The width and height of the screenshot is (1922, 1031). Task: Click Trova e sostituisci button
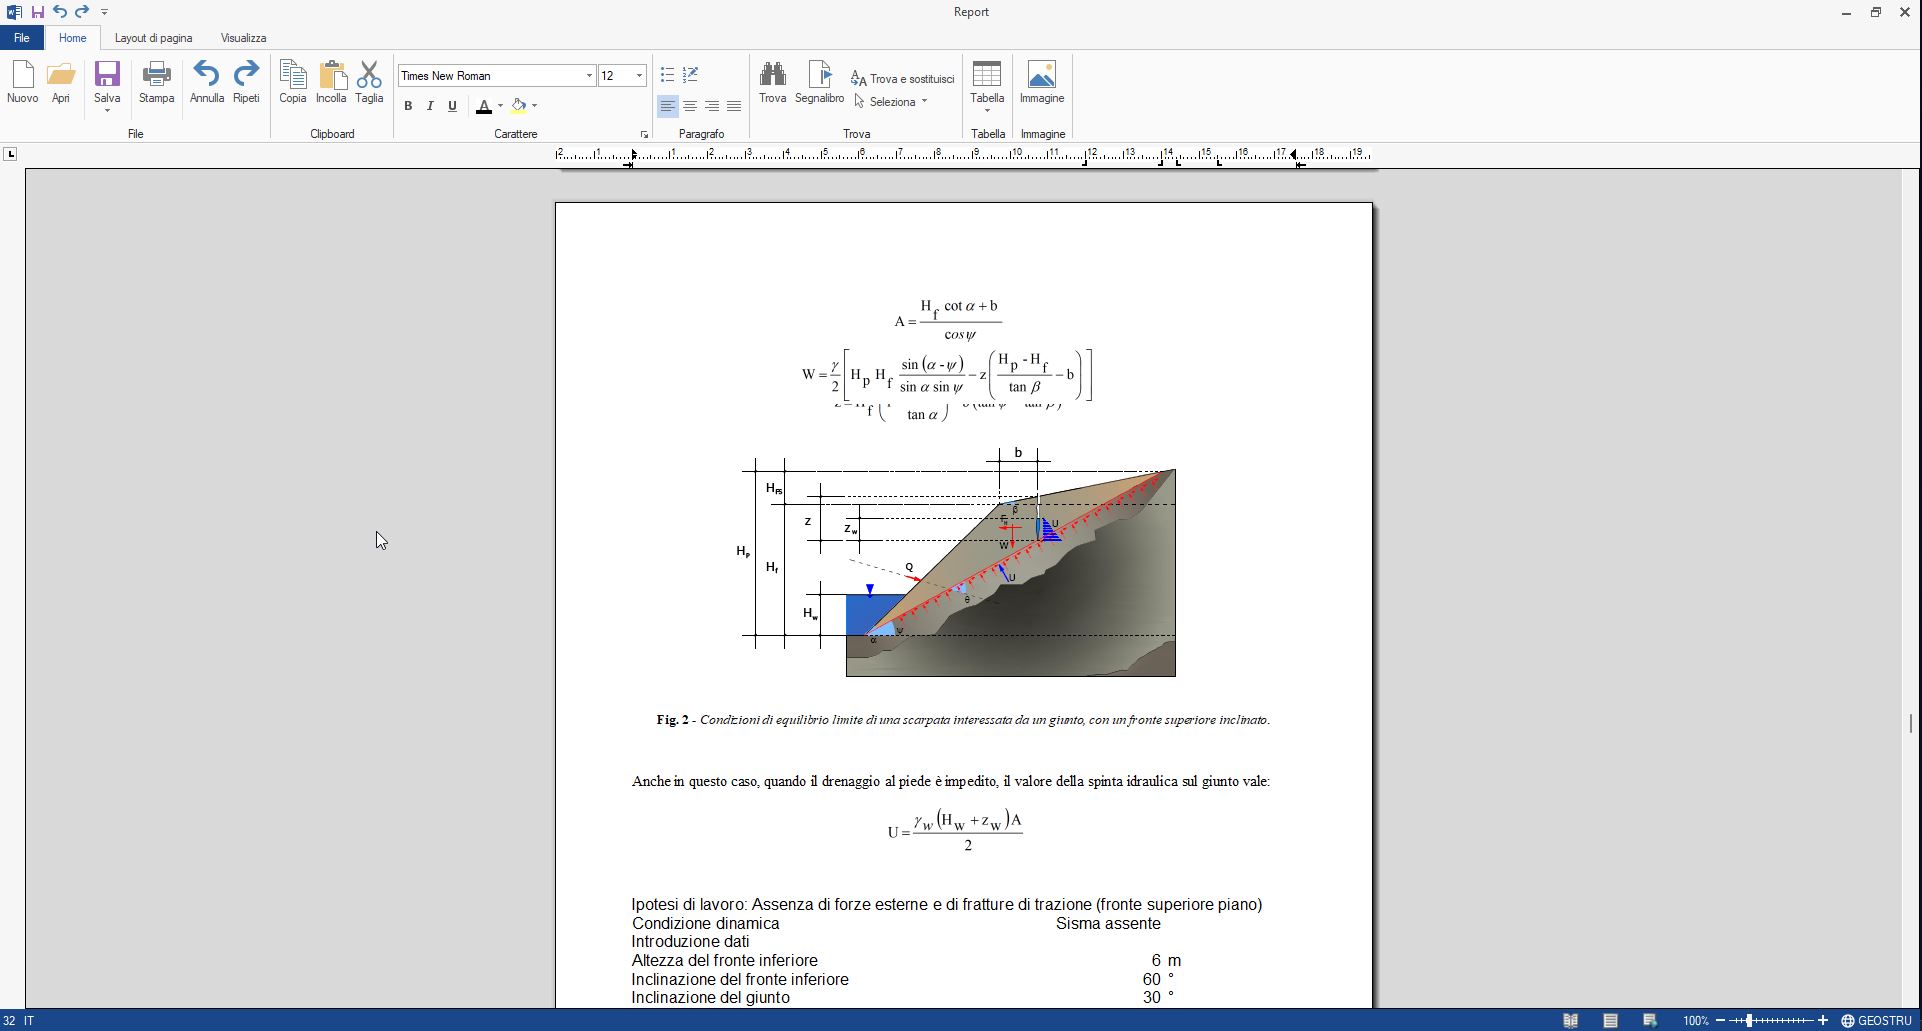click(x=903, y=79)
